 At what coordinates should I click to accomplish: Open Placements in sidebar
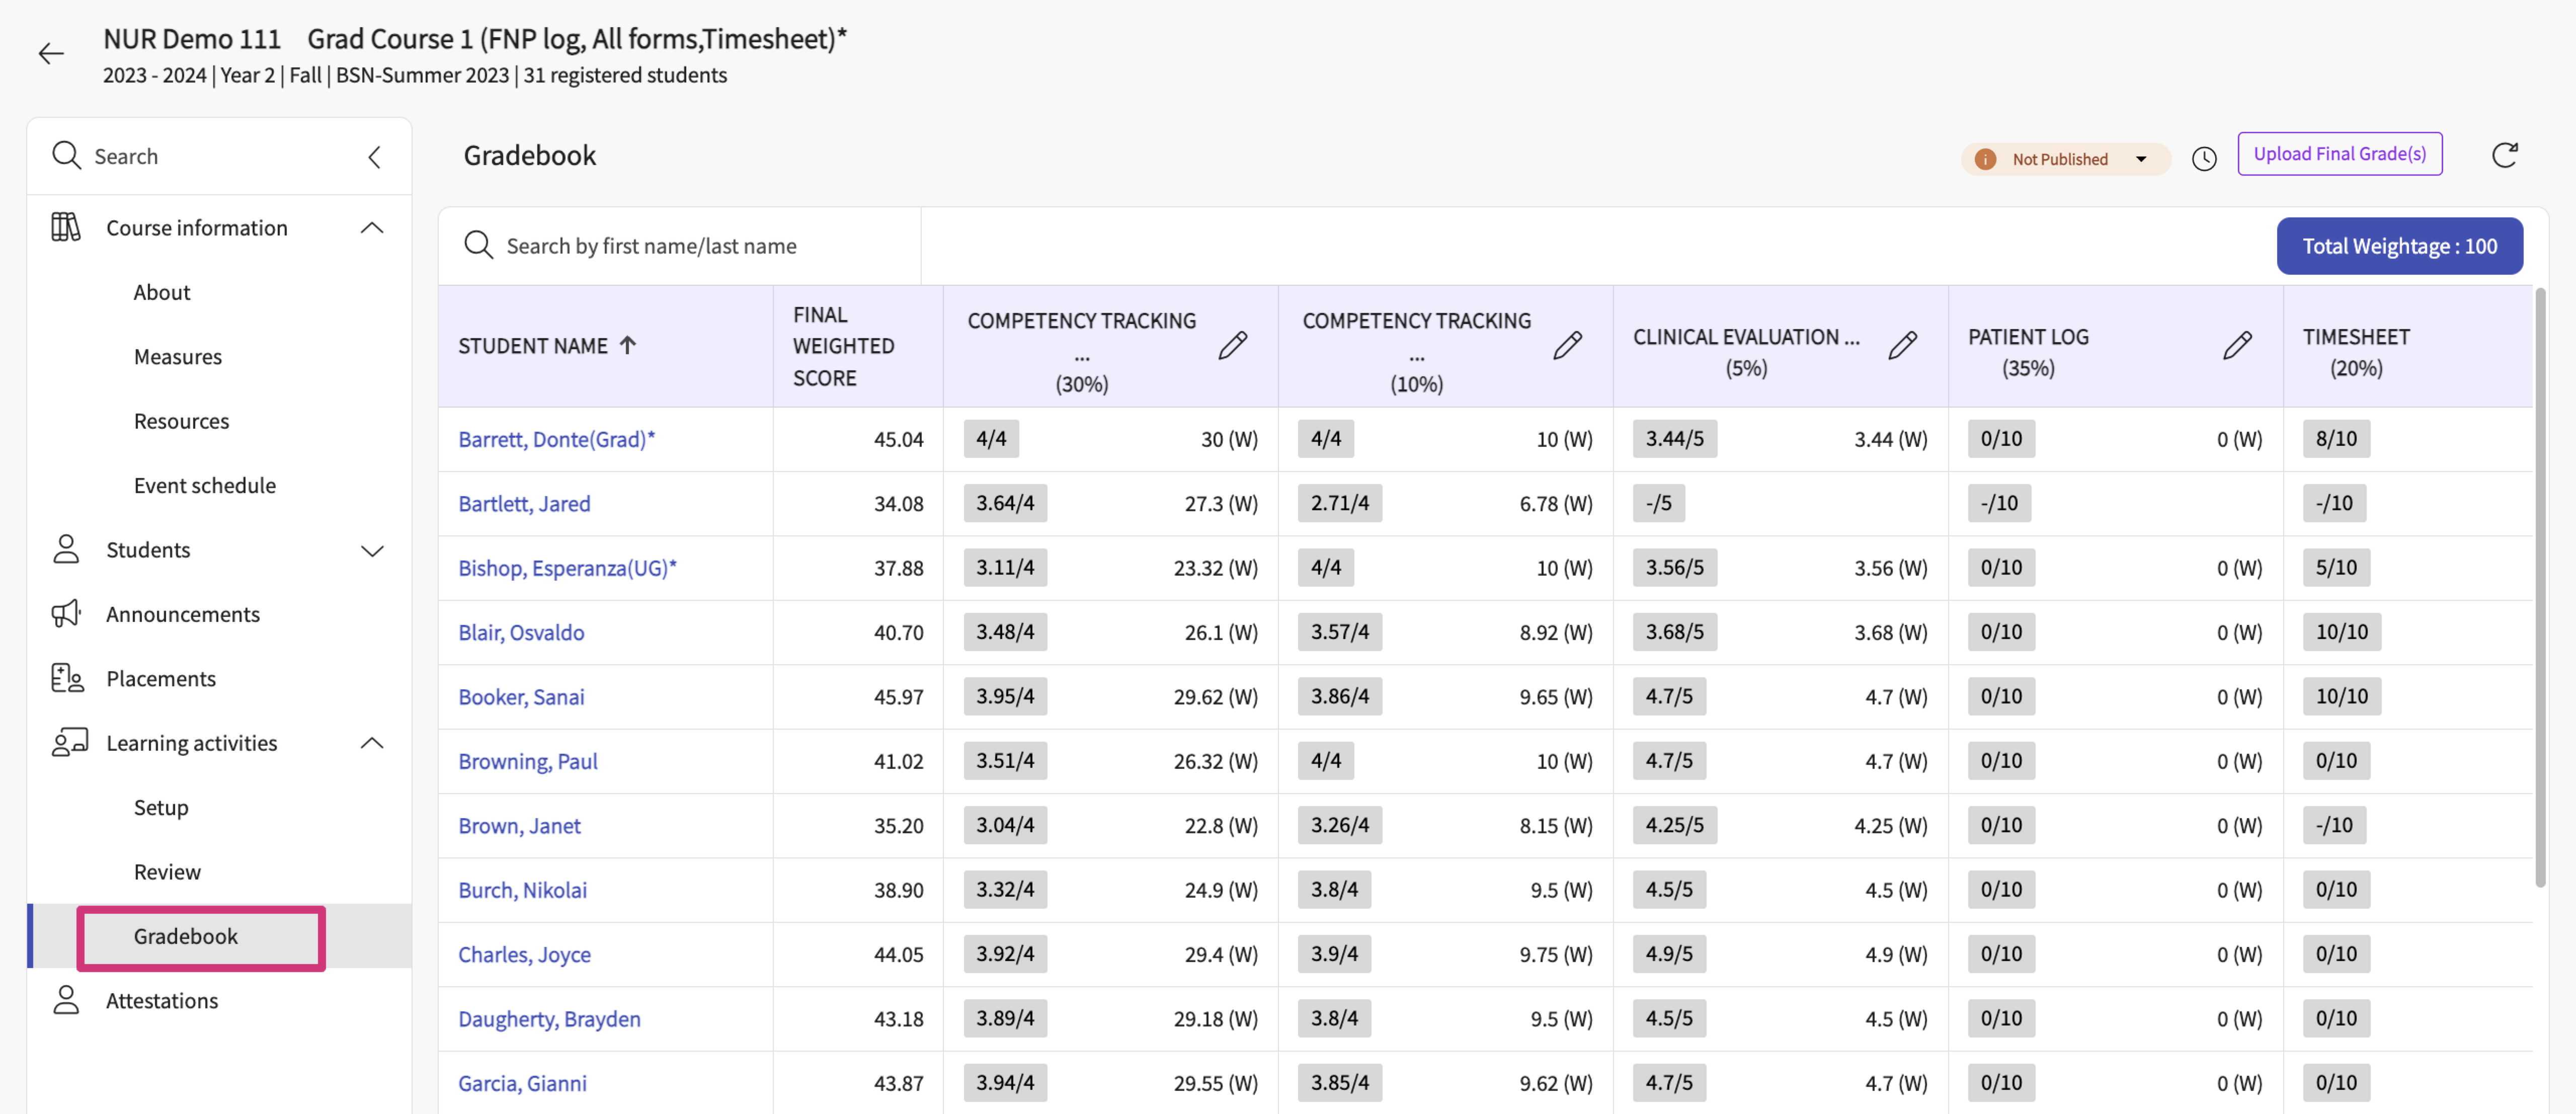coord(161,679)
